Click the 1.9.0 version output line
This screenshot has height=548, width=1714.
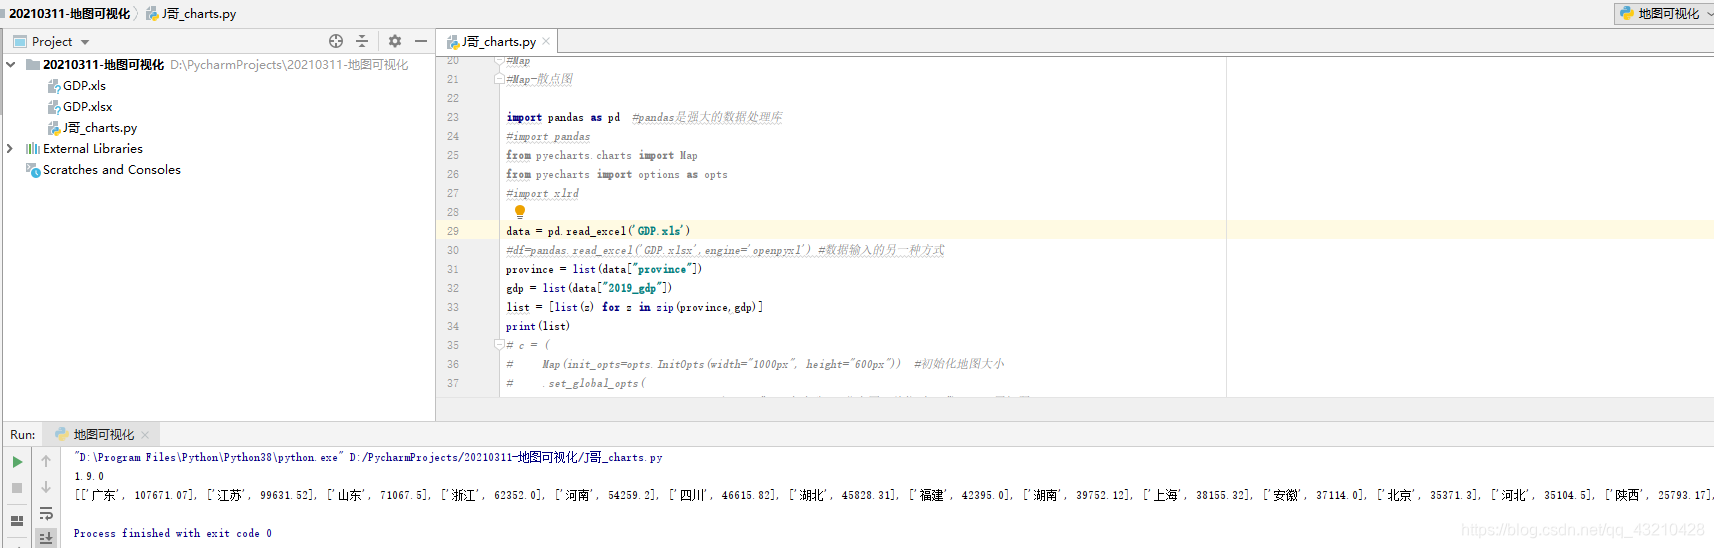[89, 476]
